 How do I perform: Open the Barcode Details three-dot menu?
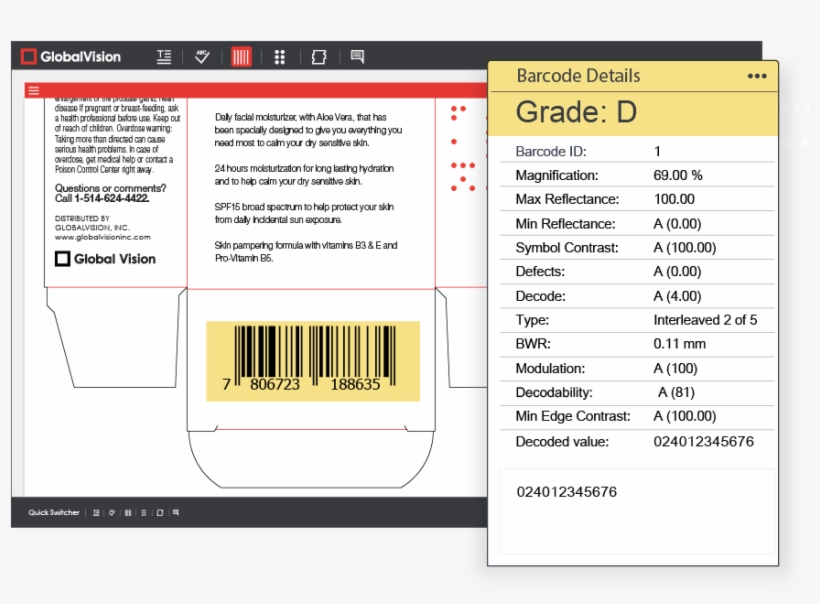click(x=757, y=76)
